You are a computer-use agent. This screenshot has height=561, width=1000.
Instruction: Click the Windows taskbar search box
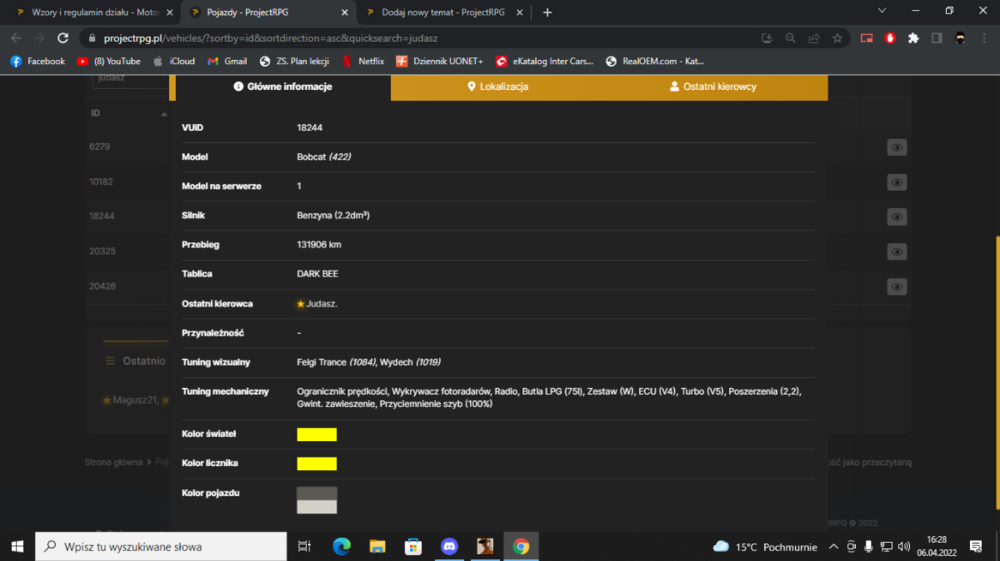pos(161,546)
